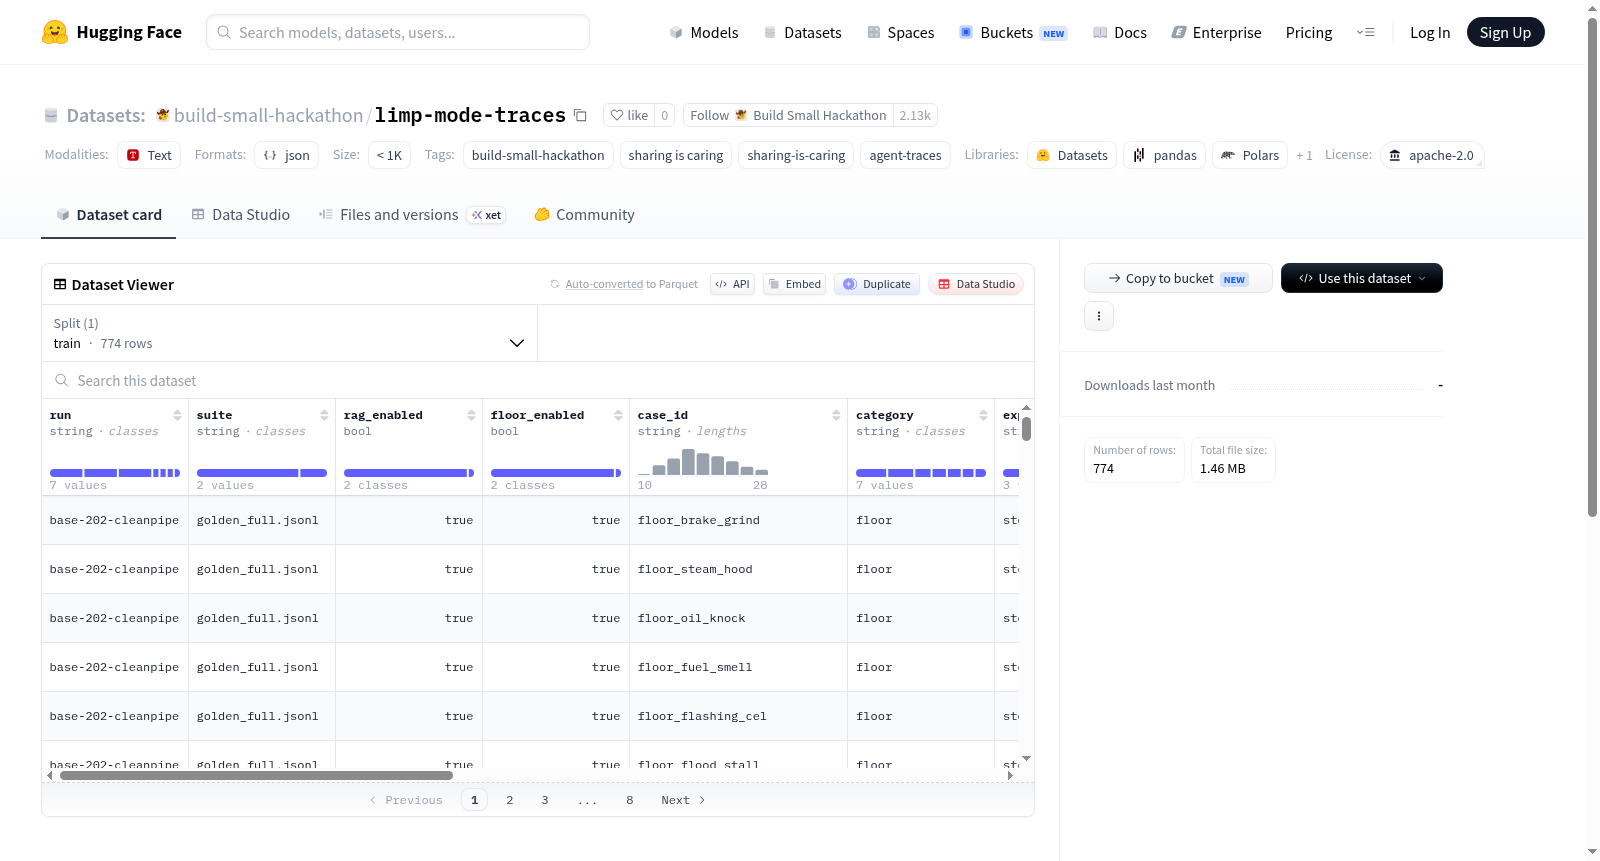The width and height of the screenshot is (1600, 861).
Task: Sort the category column
Action: pos(983,415)
